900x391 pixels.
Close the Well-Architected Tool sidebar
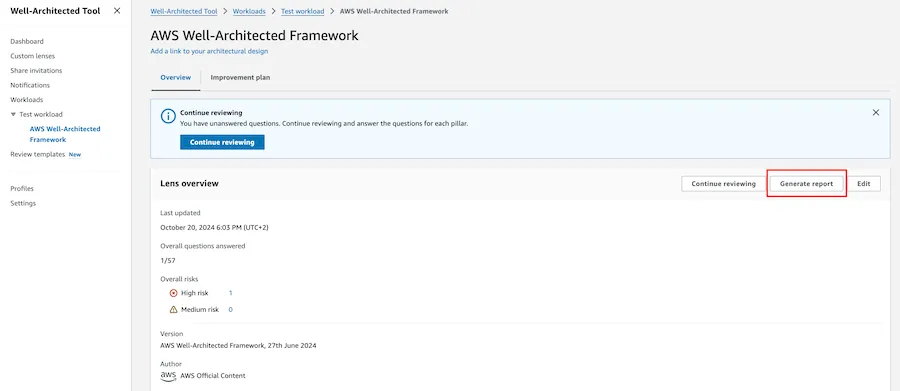click(x=117, y=11)
